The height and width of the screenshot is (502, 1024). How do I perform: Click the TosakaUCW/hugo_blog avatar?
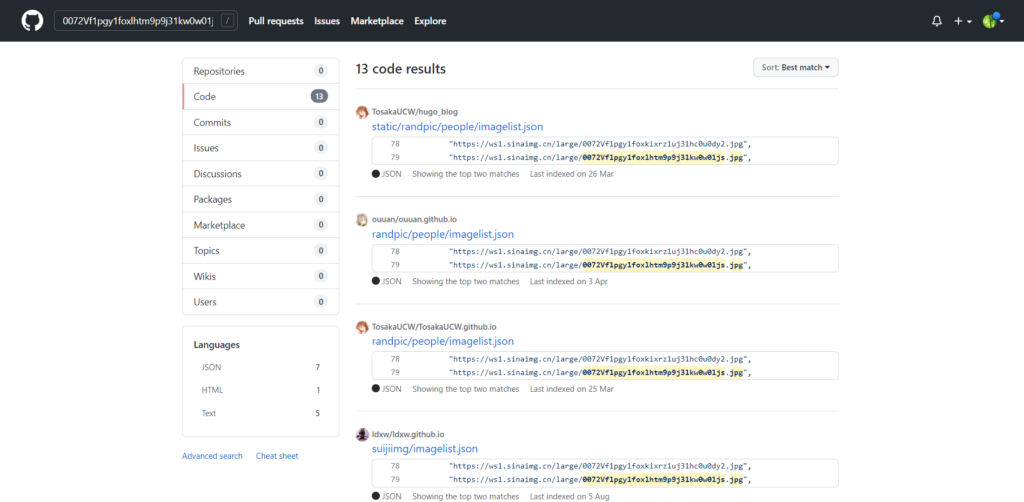[x=362, y=112]
